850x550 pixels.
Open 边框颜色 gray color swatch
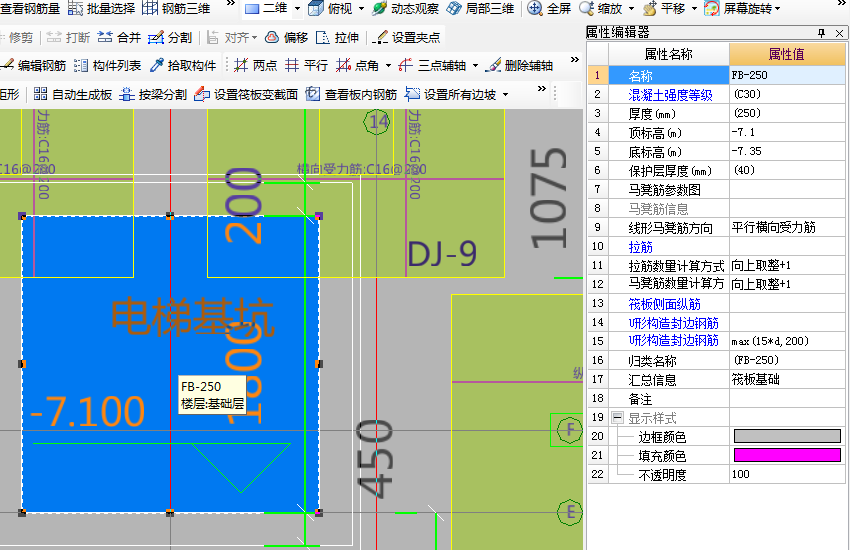click(x=787, y=436)
